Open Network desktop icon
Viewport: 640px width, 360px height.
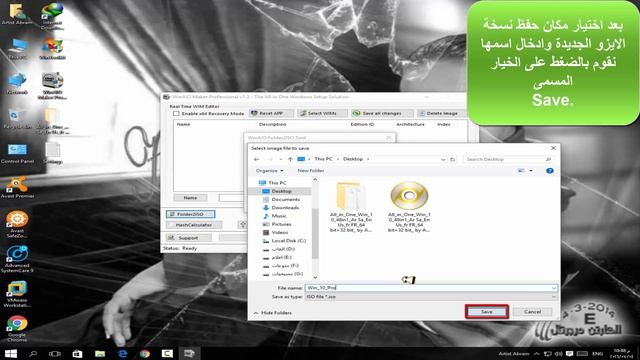(x=17, y=84)
